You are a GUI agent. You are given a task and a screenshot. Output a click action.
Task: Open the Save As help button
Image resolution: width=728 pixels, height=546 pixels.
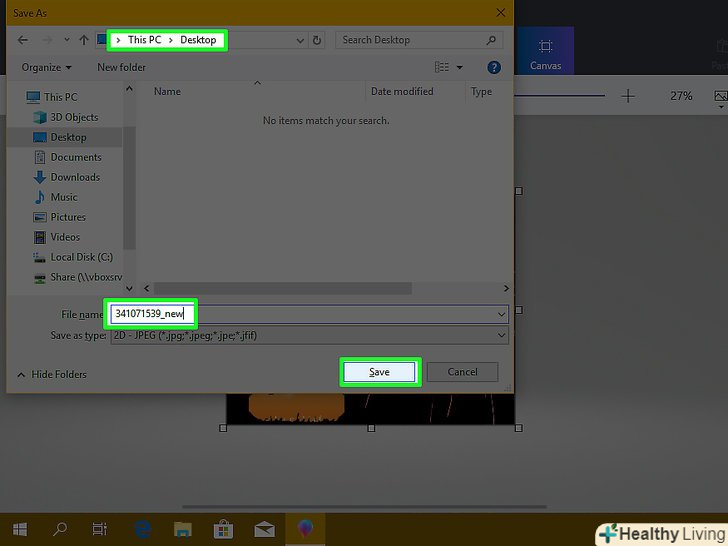click(x=494, y=68)
